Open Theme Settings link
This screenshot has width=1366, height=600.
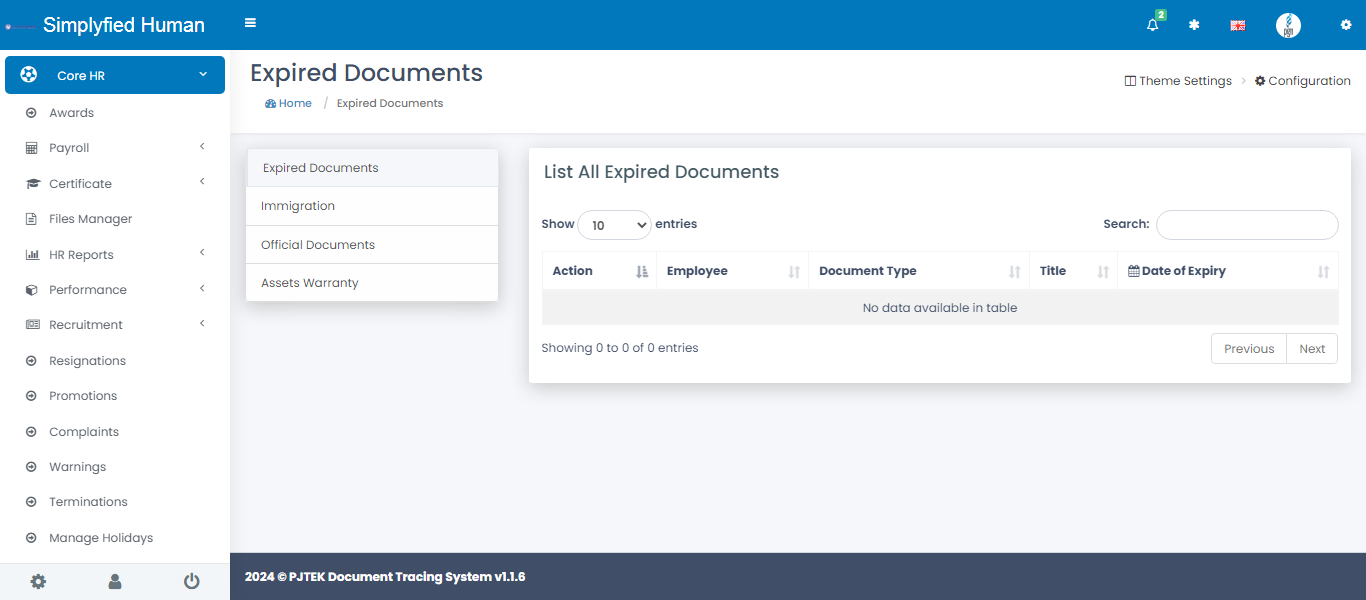[x=1178, y=81]
